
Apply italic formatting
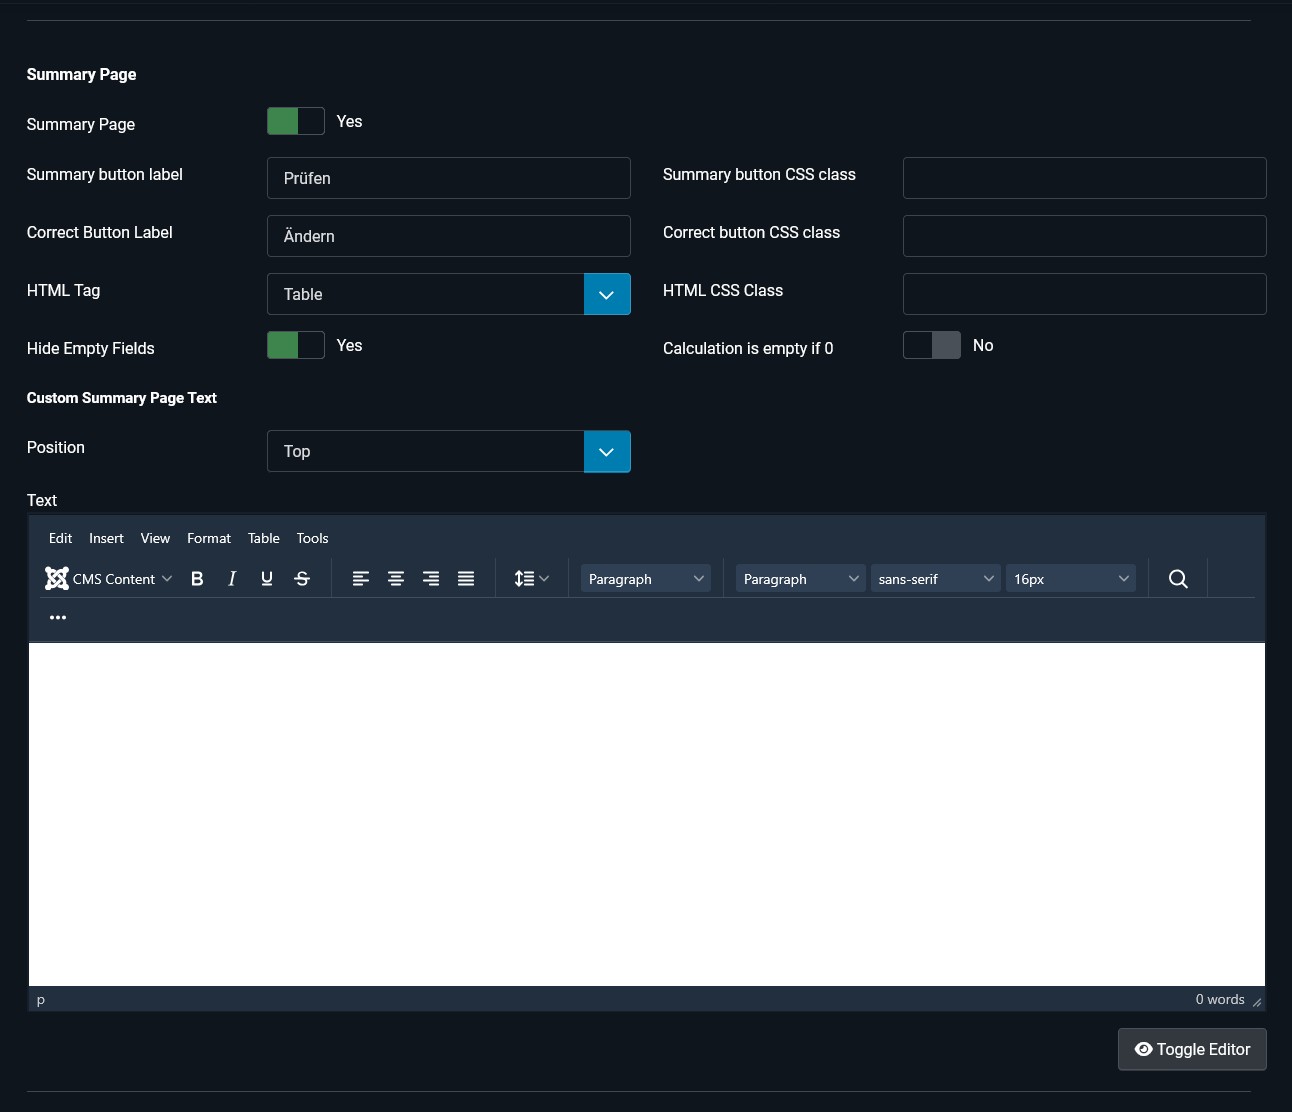(231, 578)
